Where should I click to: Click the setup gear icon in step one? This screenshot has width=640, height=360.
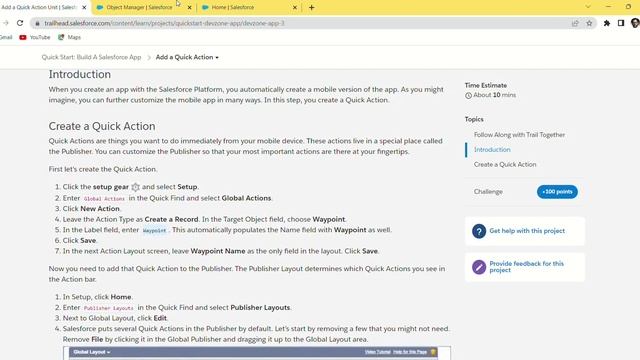point(136,187)
